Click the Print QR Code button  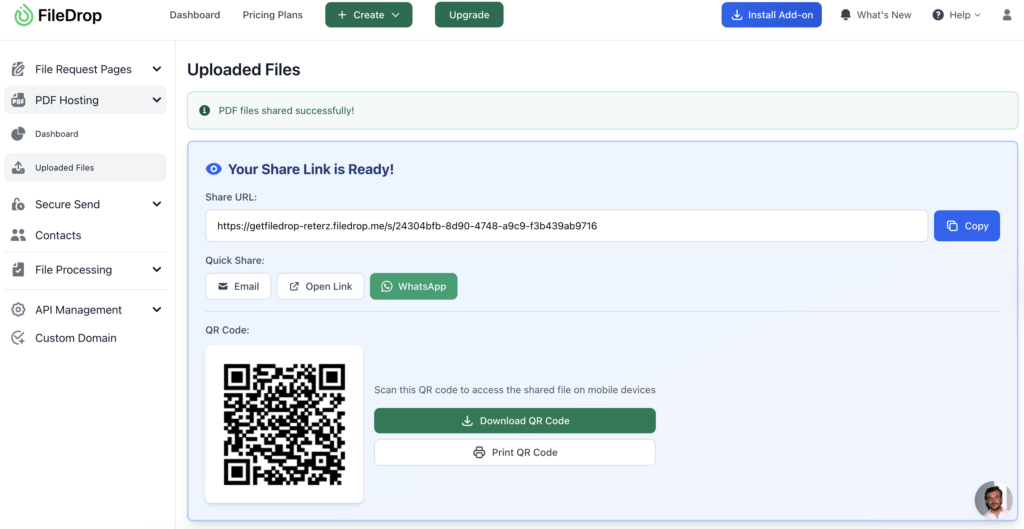tap(515, 452)
